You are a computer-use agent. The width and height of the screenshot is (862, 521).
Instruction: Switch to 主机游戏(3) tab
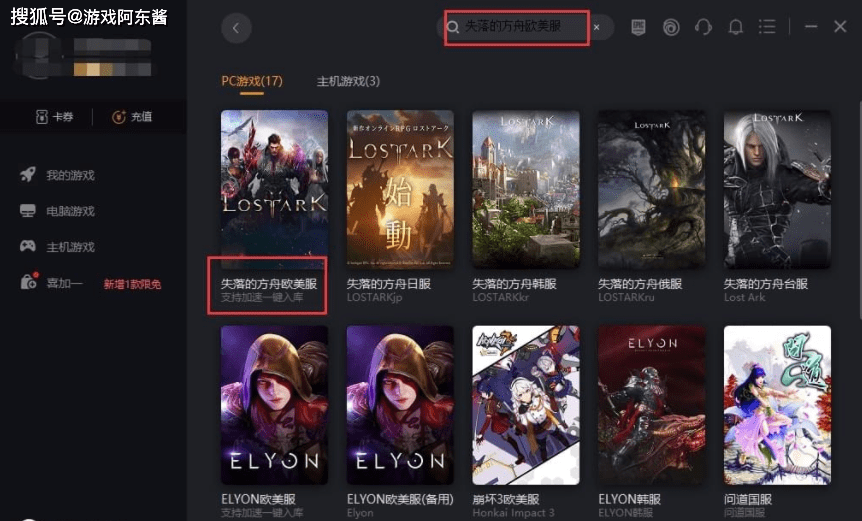348,81
